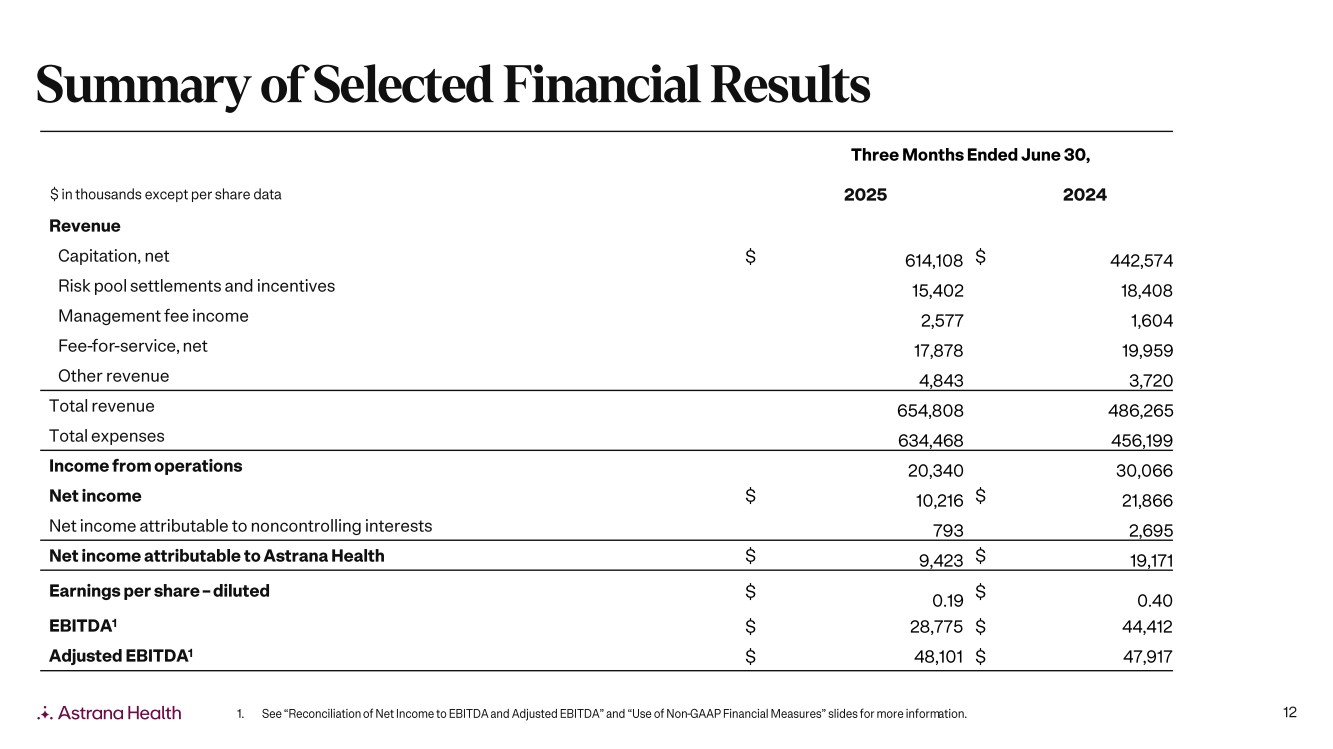Select the Income from operations label
The width and height of the screenshot is (1333, 749).
click(x=146, y=466)
